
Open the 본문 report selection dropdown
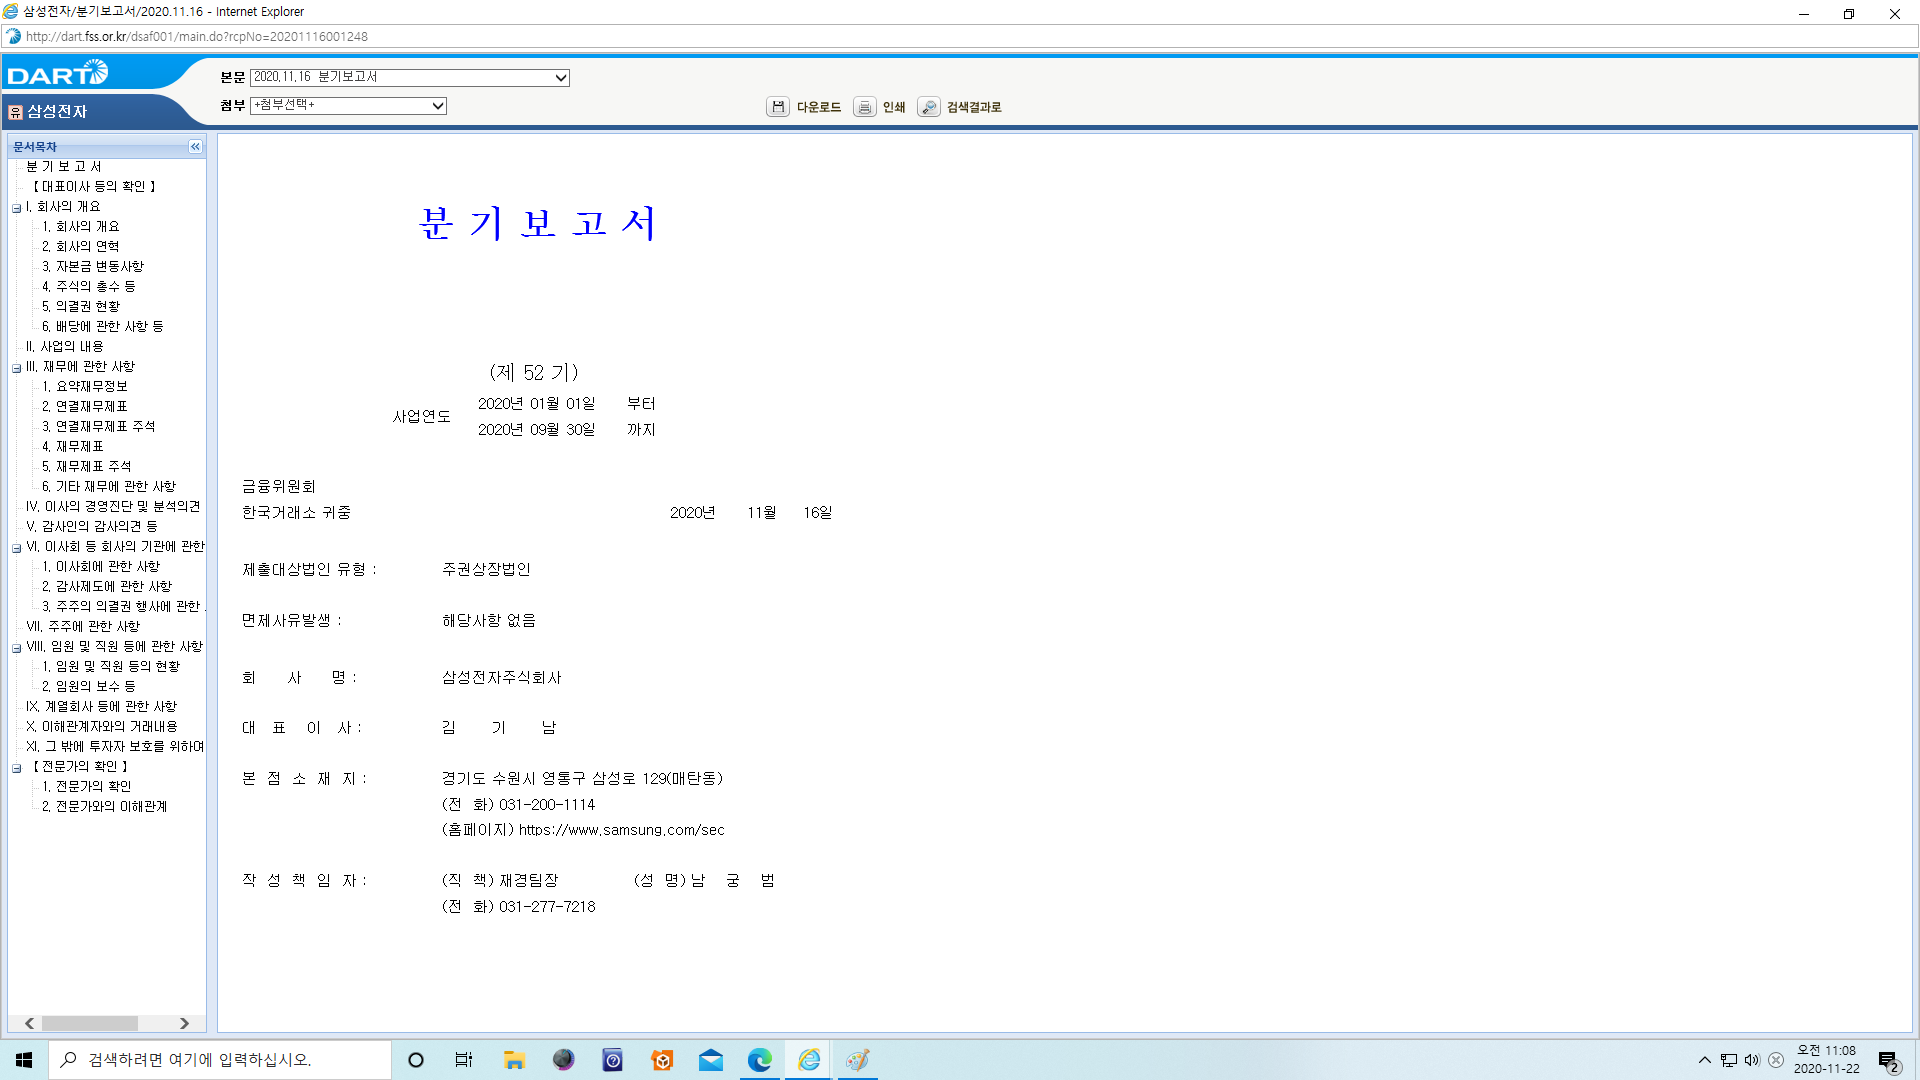(409, 78)
